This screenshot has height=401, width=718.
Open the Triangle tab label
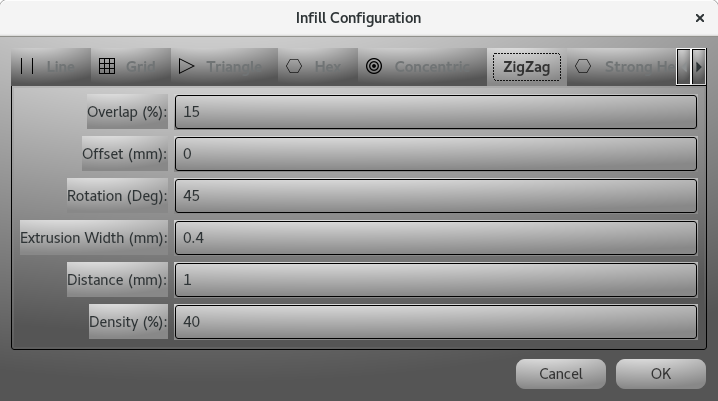click(x=234, y=67)
